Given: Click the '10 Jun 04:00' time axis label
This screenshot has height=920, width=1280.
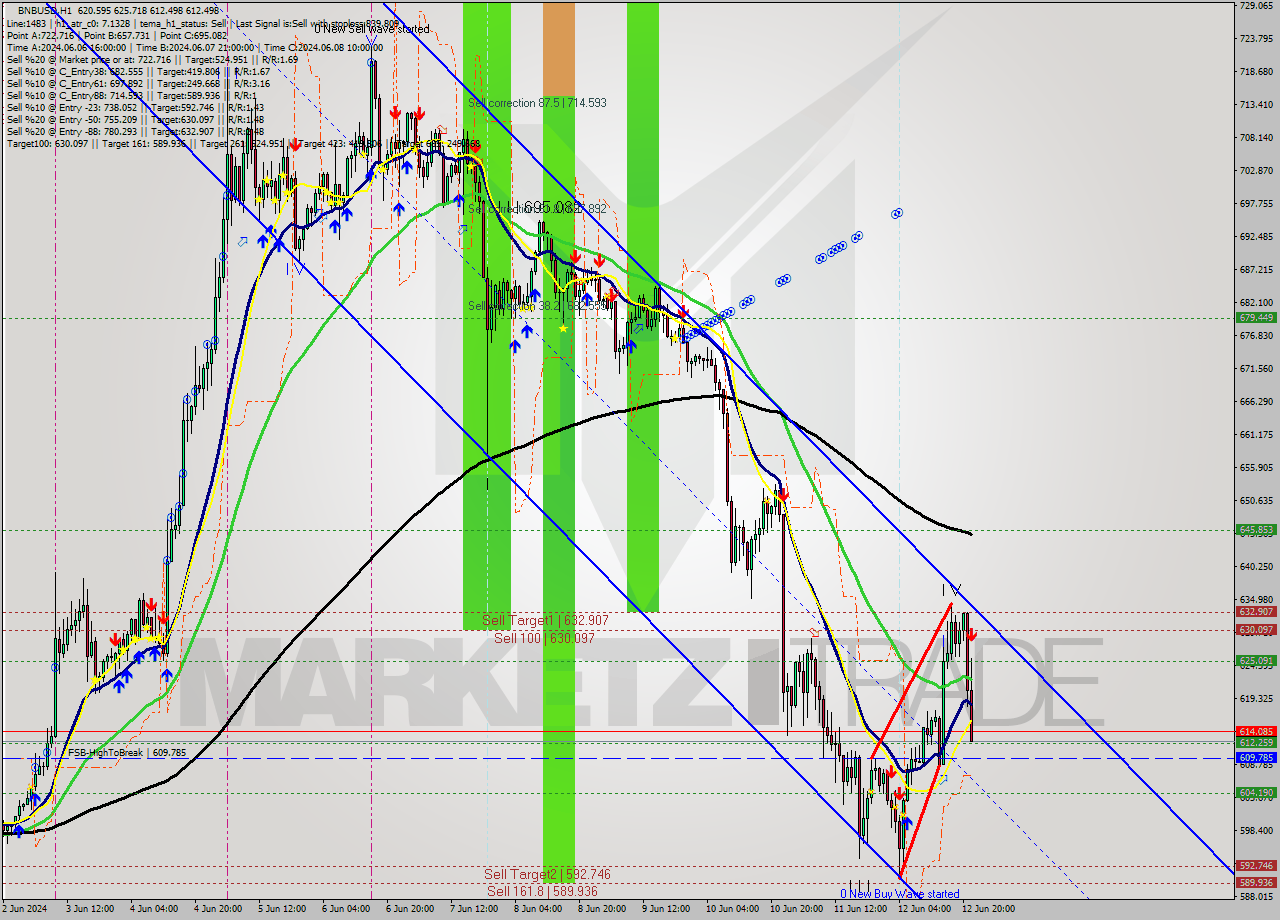Looking at the screenshot, I should [x=732, y=910].
